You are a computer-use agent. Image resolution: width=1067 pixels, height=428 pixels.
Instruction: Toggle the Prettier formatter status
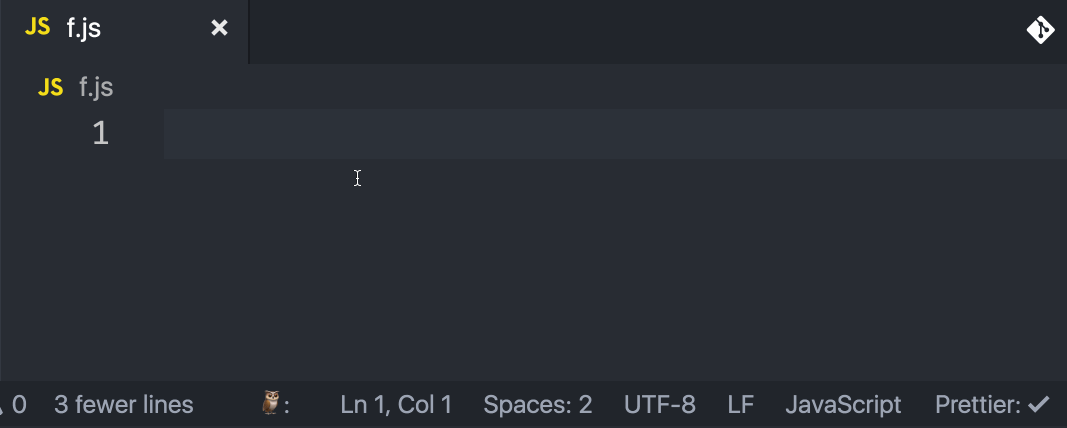(992, 405)
